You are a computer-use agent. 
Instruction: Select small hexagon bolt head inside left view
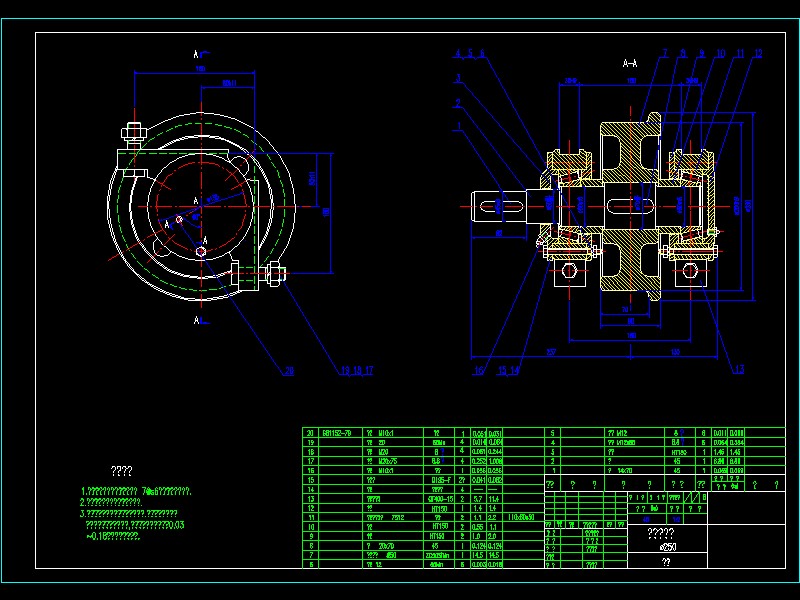click(201, 251)
